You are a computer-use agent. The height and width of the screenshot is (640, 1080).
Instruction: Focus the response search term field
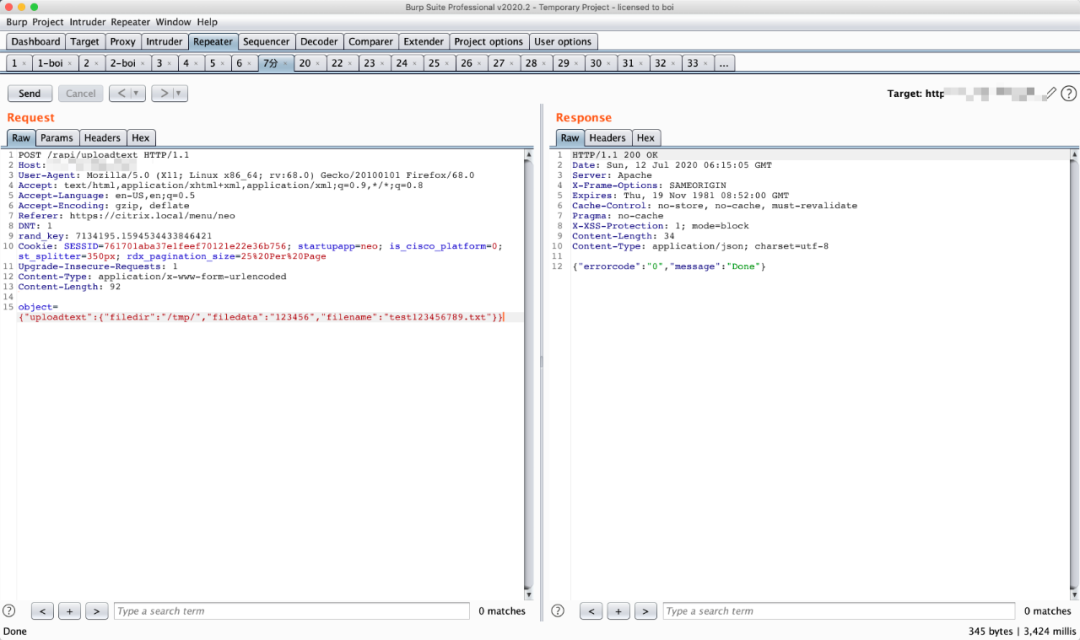[x=839, y=611]
